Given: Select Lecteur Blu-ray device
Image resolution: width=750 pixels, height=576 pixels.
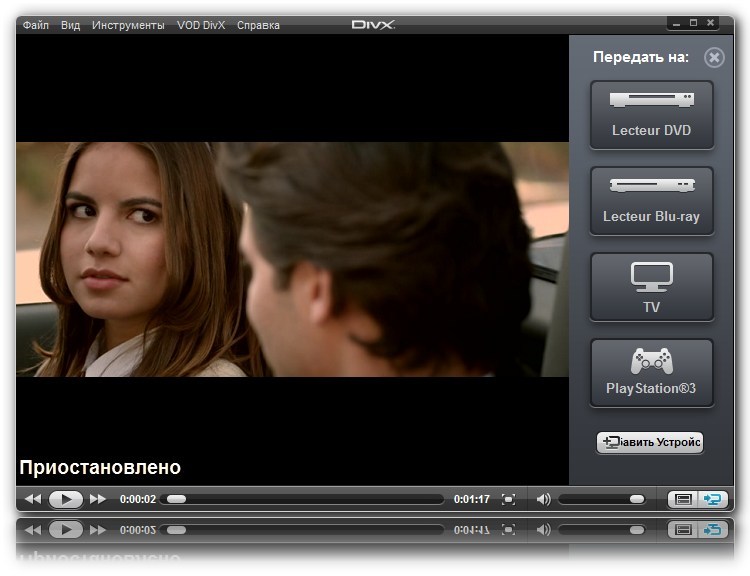Looking at the screenshot, I should pyautogui.click(x=651, y=201).
